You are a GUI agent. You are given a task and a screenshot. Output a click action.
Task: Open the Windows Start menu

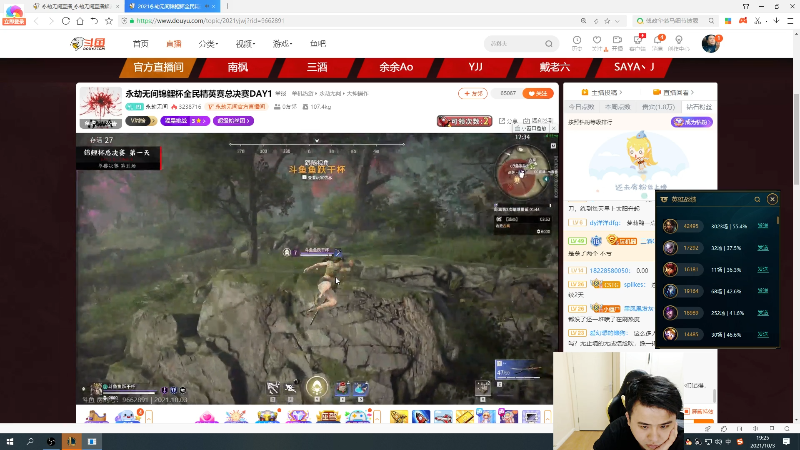pos(10,441)
